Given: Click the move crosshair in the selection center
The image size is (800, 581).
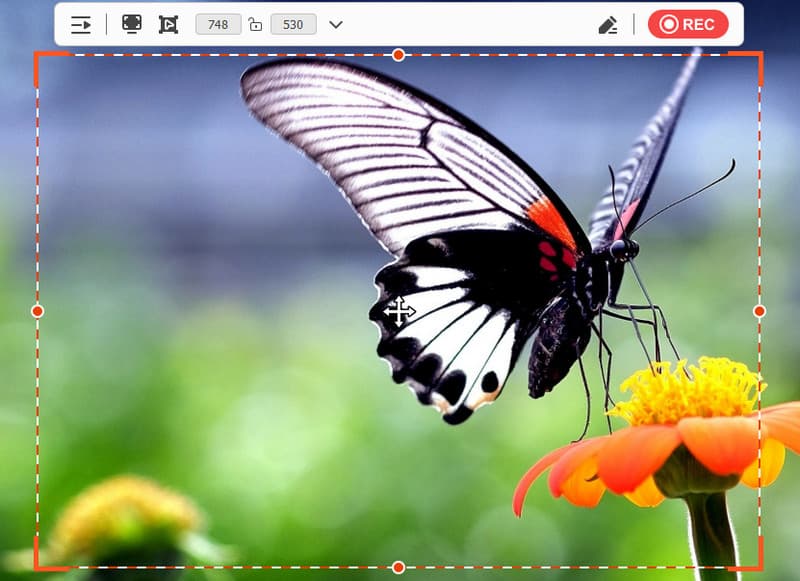Looking at the screenshot, I should coord(399,311).
